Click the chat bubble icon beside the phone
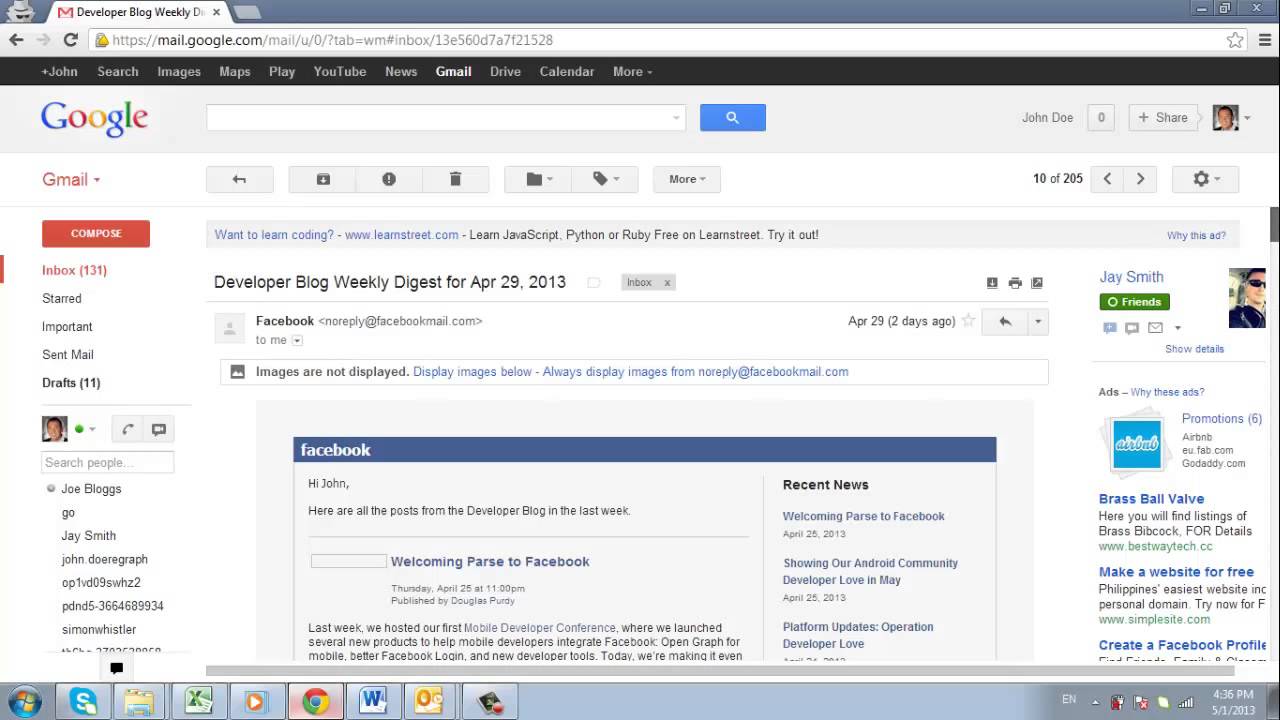The width and height of the screenshot is (1280, 720). (x=158, y=429)
